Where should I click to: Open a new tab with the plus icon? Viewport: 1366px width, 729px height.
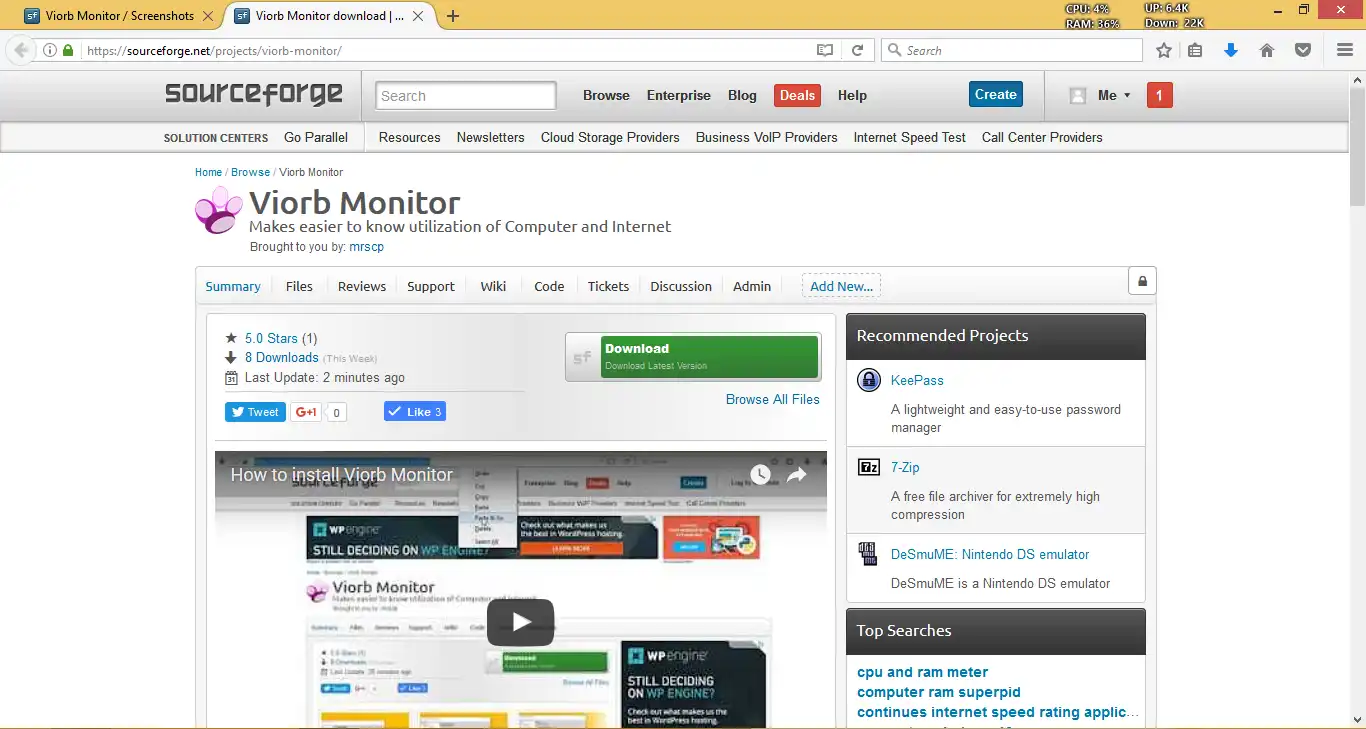click(453, 16)
